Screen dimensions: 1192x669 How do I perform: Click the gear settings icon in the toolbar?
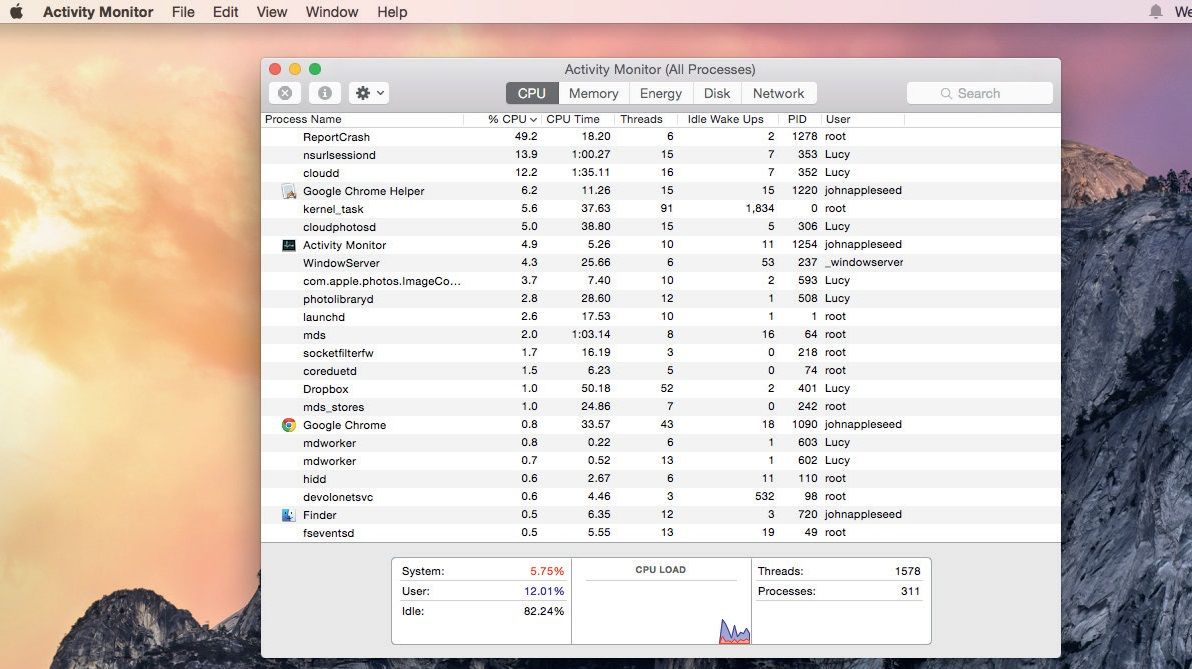click(360, 92)
